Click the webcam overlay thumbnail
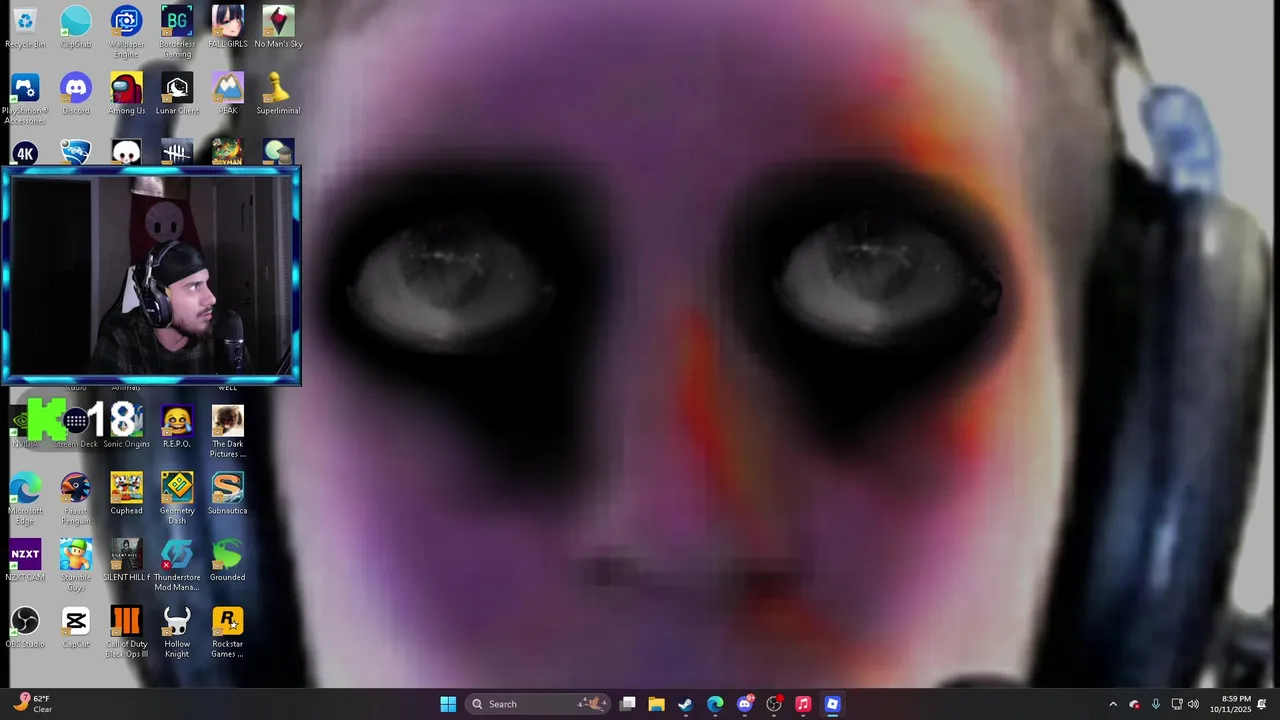 [x=151, y=276]
